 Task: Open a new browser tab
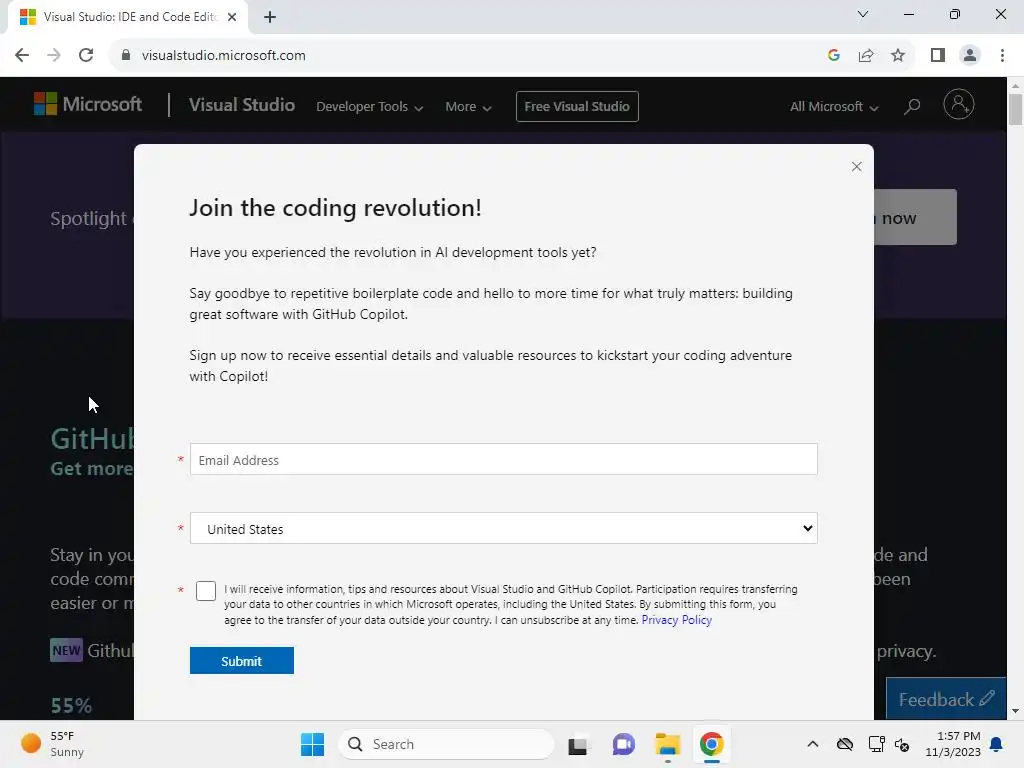click(x=270, y=17)
